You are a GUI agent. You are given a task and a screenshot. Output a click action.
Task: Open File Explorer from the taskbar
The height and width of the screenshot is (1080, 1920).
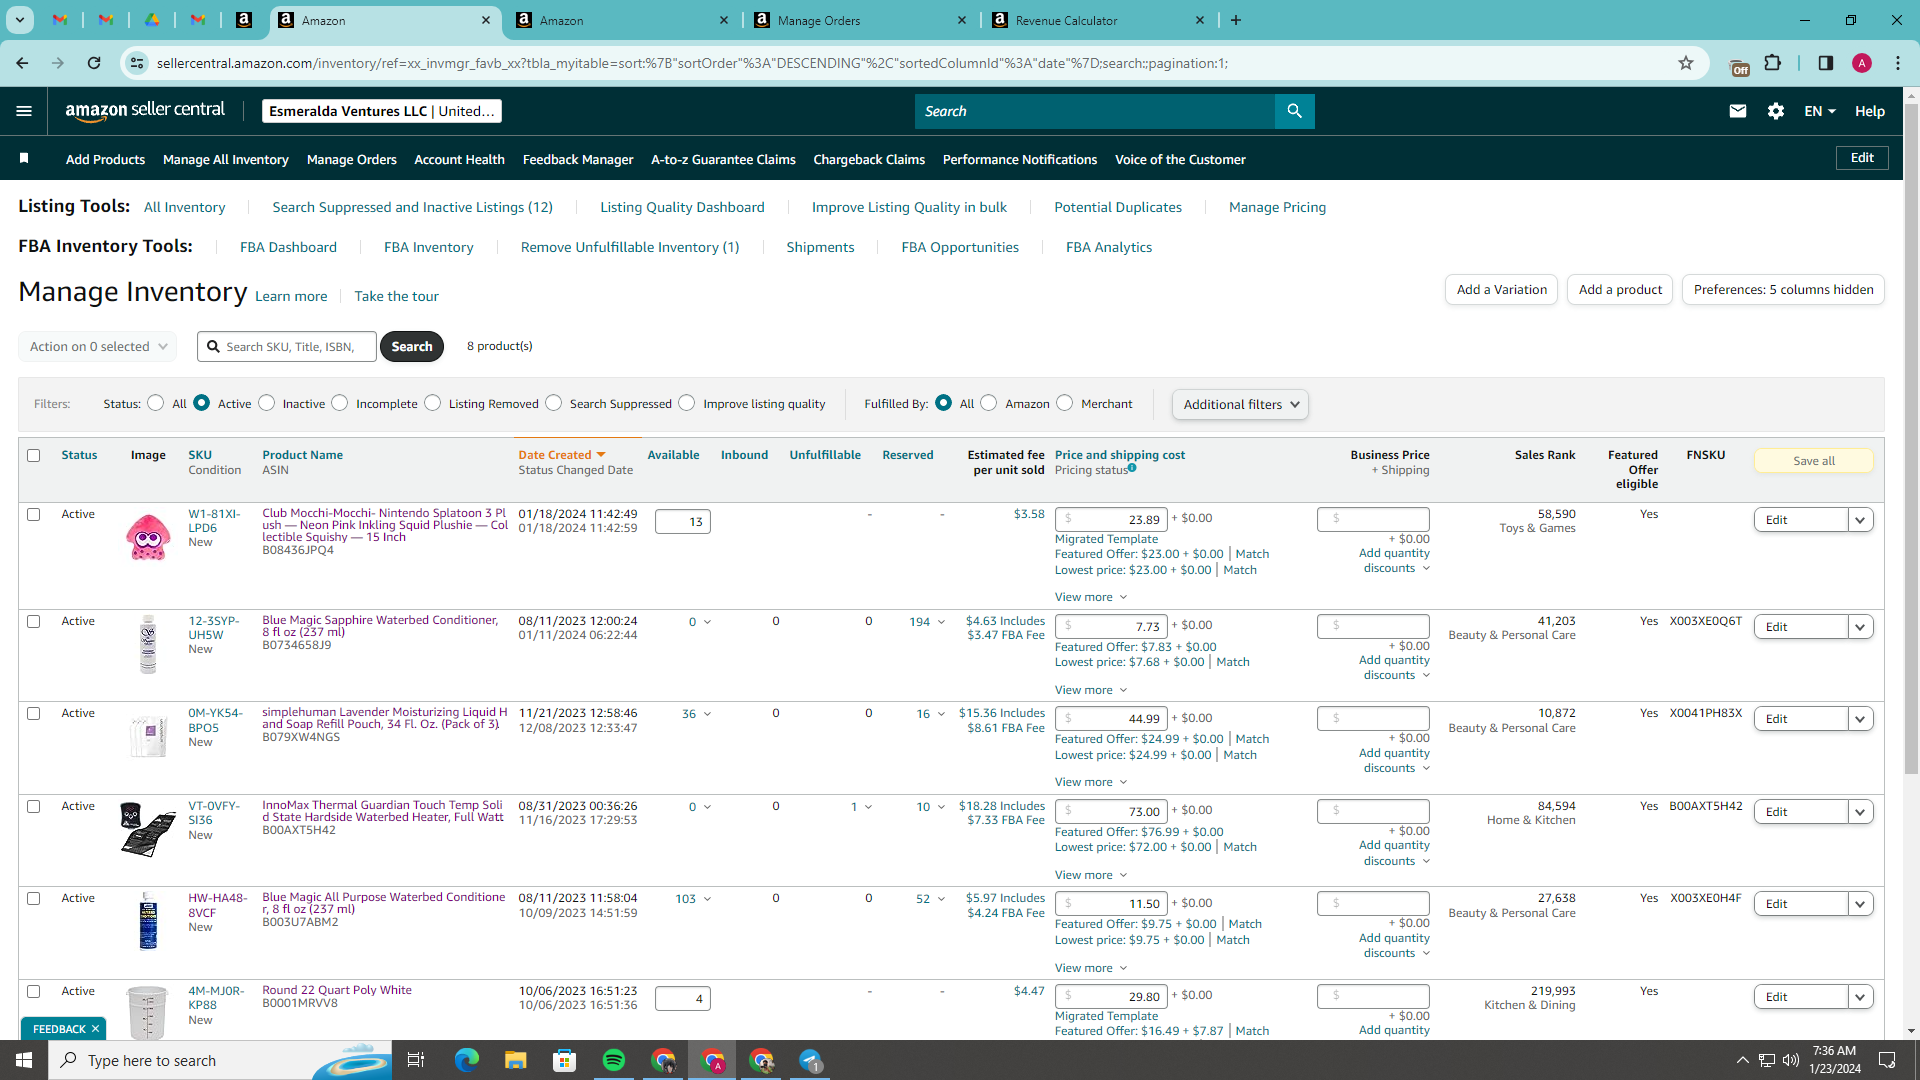coord(515,1060)
